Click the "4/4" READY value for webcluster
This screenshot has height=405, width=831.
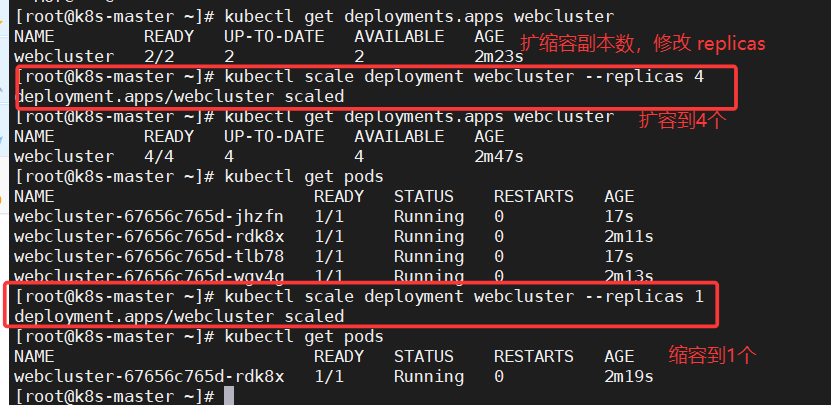tap(158, 156)
